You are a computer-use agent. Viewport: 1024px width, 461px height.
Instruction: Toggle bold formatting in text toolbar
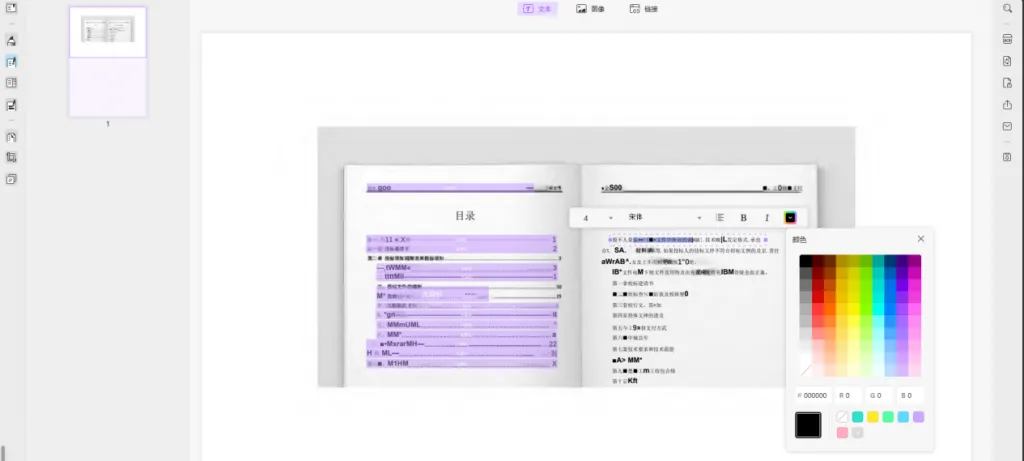point(743,217)
